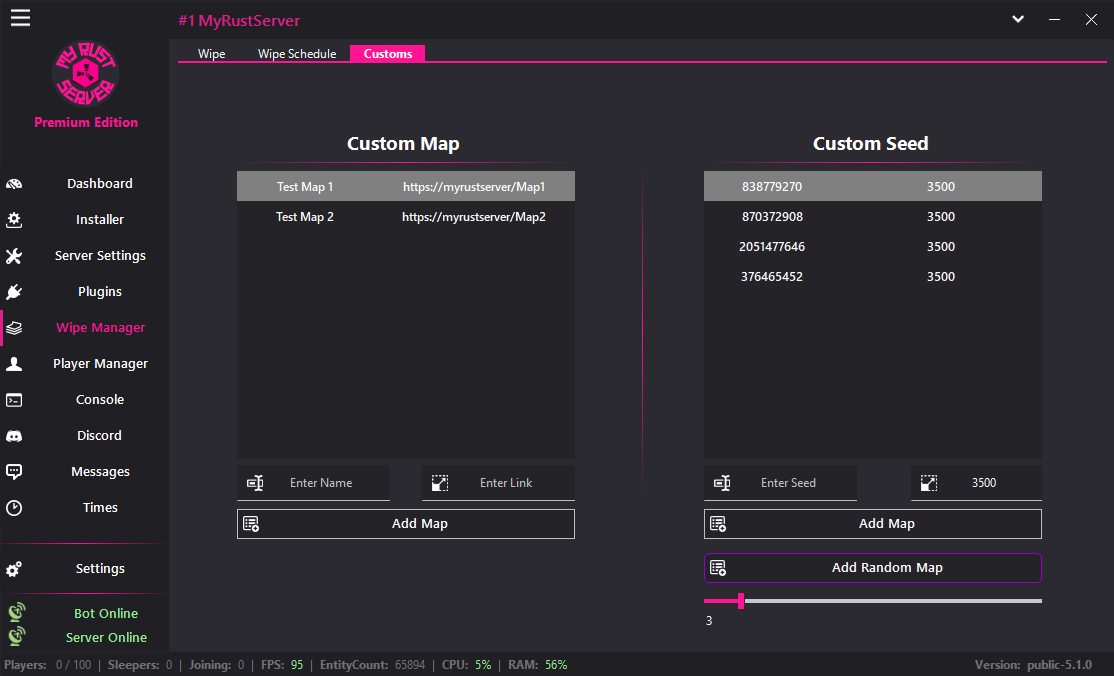Open the Wipe Schedule tab
The width and height of the screenshot is (1114, 676).
pos(296,54)
